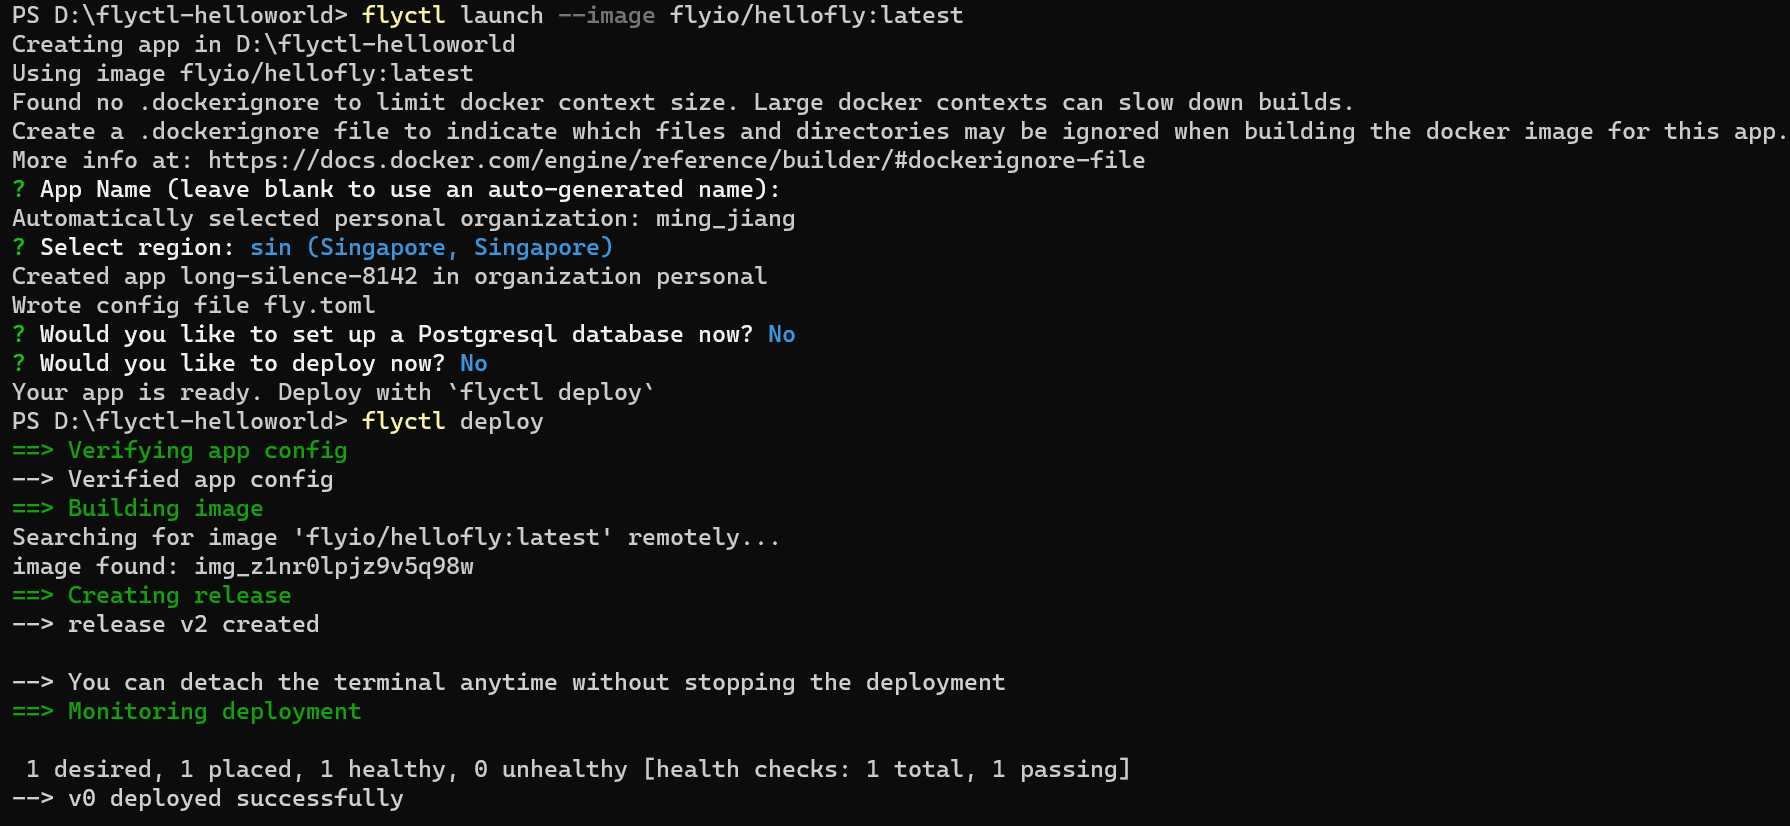Click the 'Using image flyio/hellofly:latest' line
The image size is (1790, 826).
point(242,73)
